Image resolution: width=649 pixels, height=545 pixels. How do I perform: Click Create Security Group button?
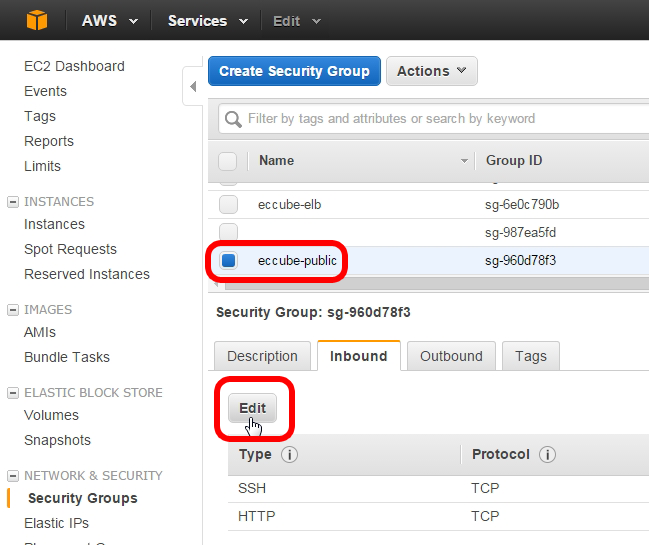(x=294, y=71)
